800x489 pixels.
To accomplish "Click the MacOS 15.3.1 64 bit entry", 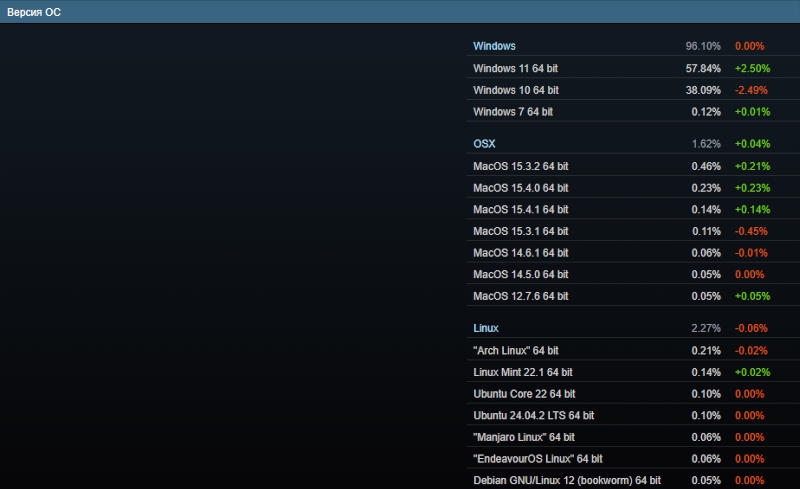I will (520, 231).
